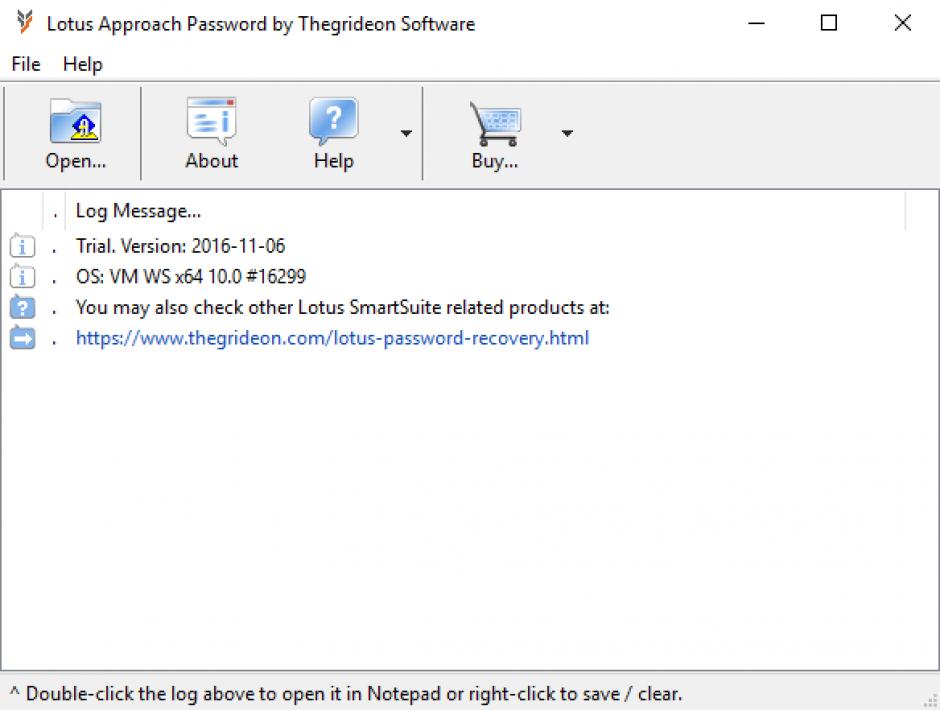Screen dimensions: 940x710
Task: Open the File menu
Action: tap(26, 64)
